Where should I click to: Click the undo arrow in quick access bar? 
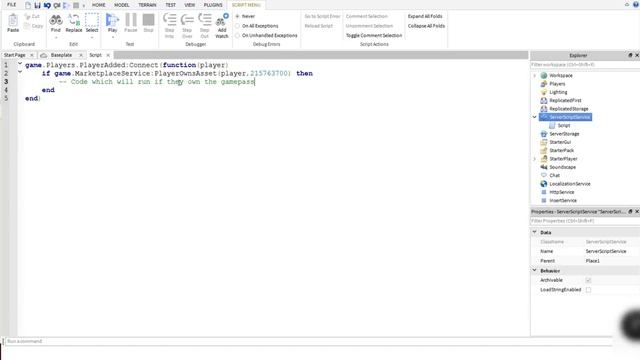tap(47, 5)
